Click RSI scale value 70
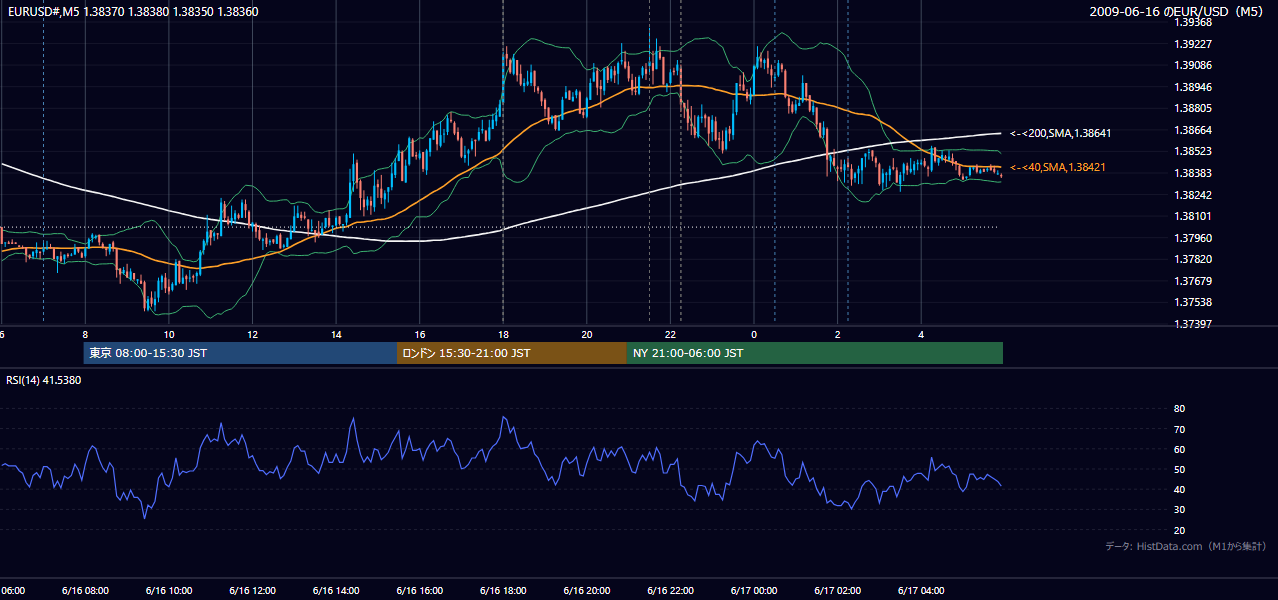 [x=1179, y=429]
